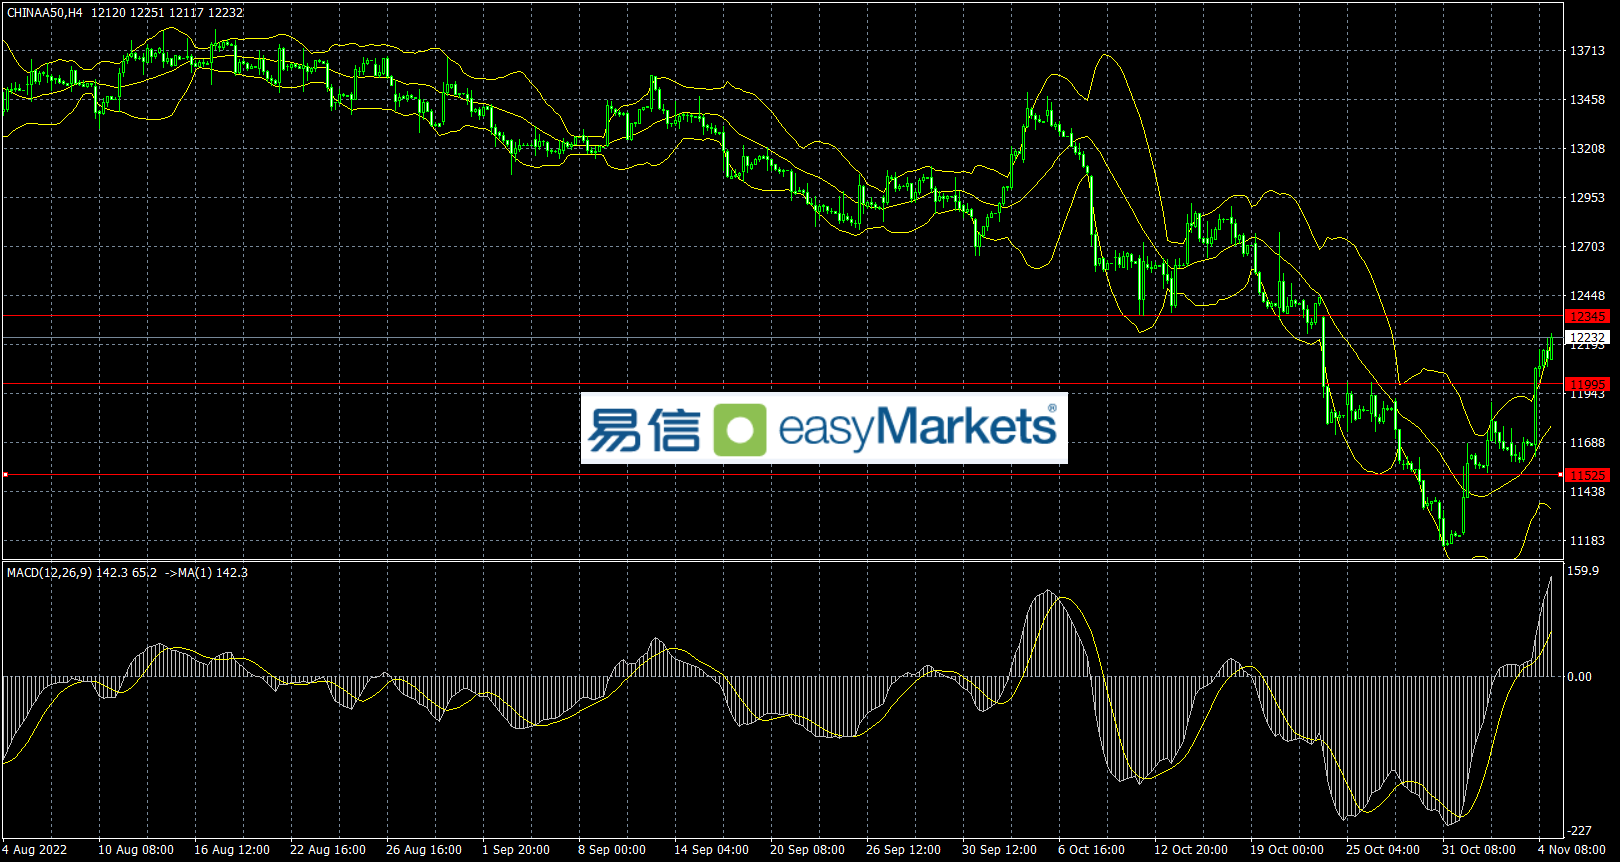Click the 11688 price axis label
Image resolution: width=1620 pixels, height=862 pixels.
(x=1587, y=443)
